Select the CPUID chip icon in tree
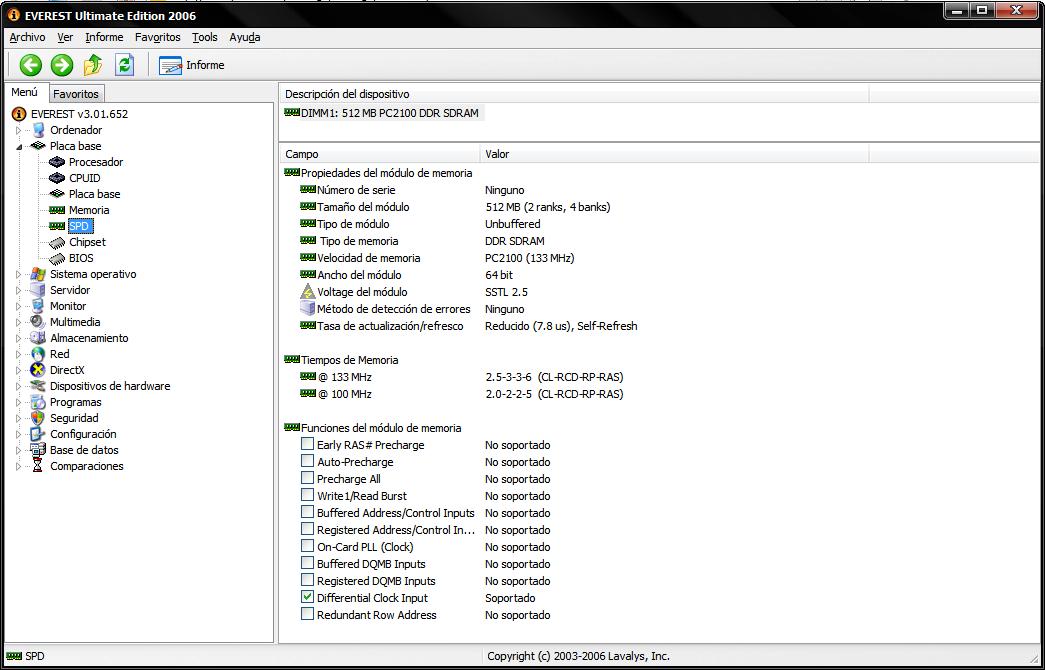This screenshot has width=1045, height=670. coord(57,178)
